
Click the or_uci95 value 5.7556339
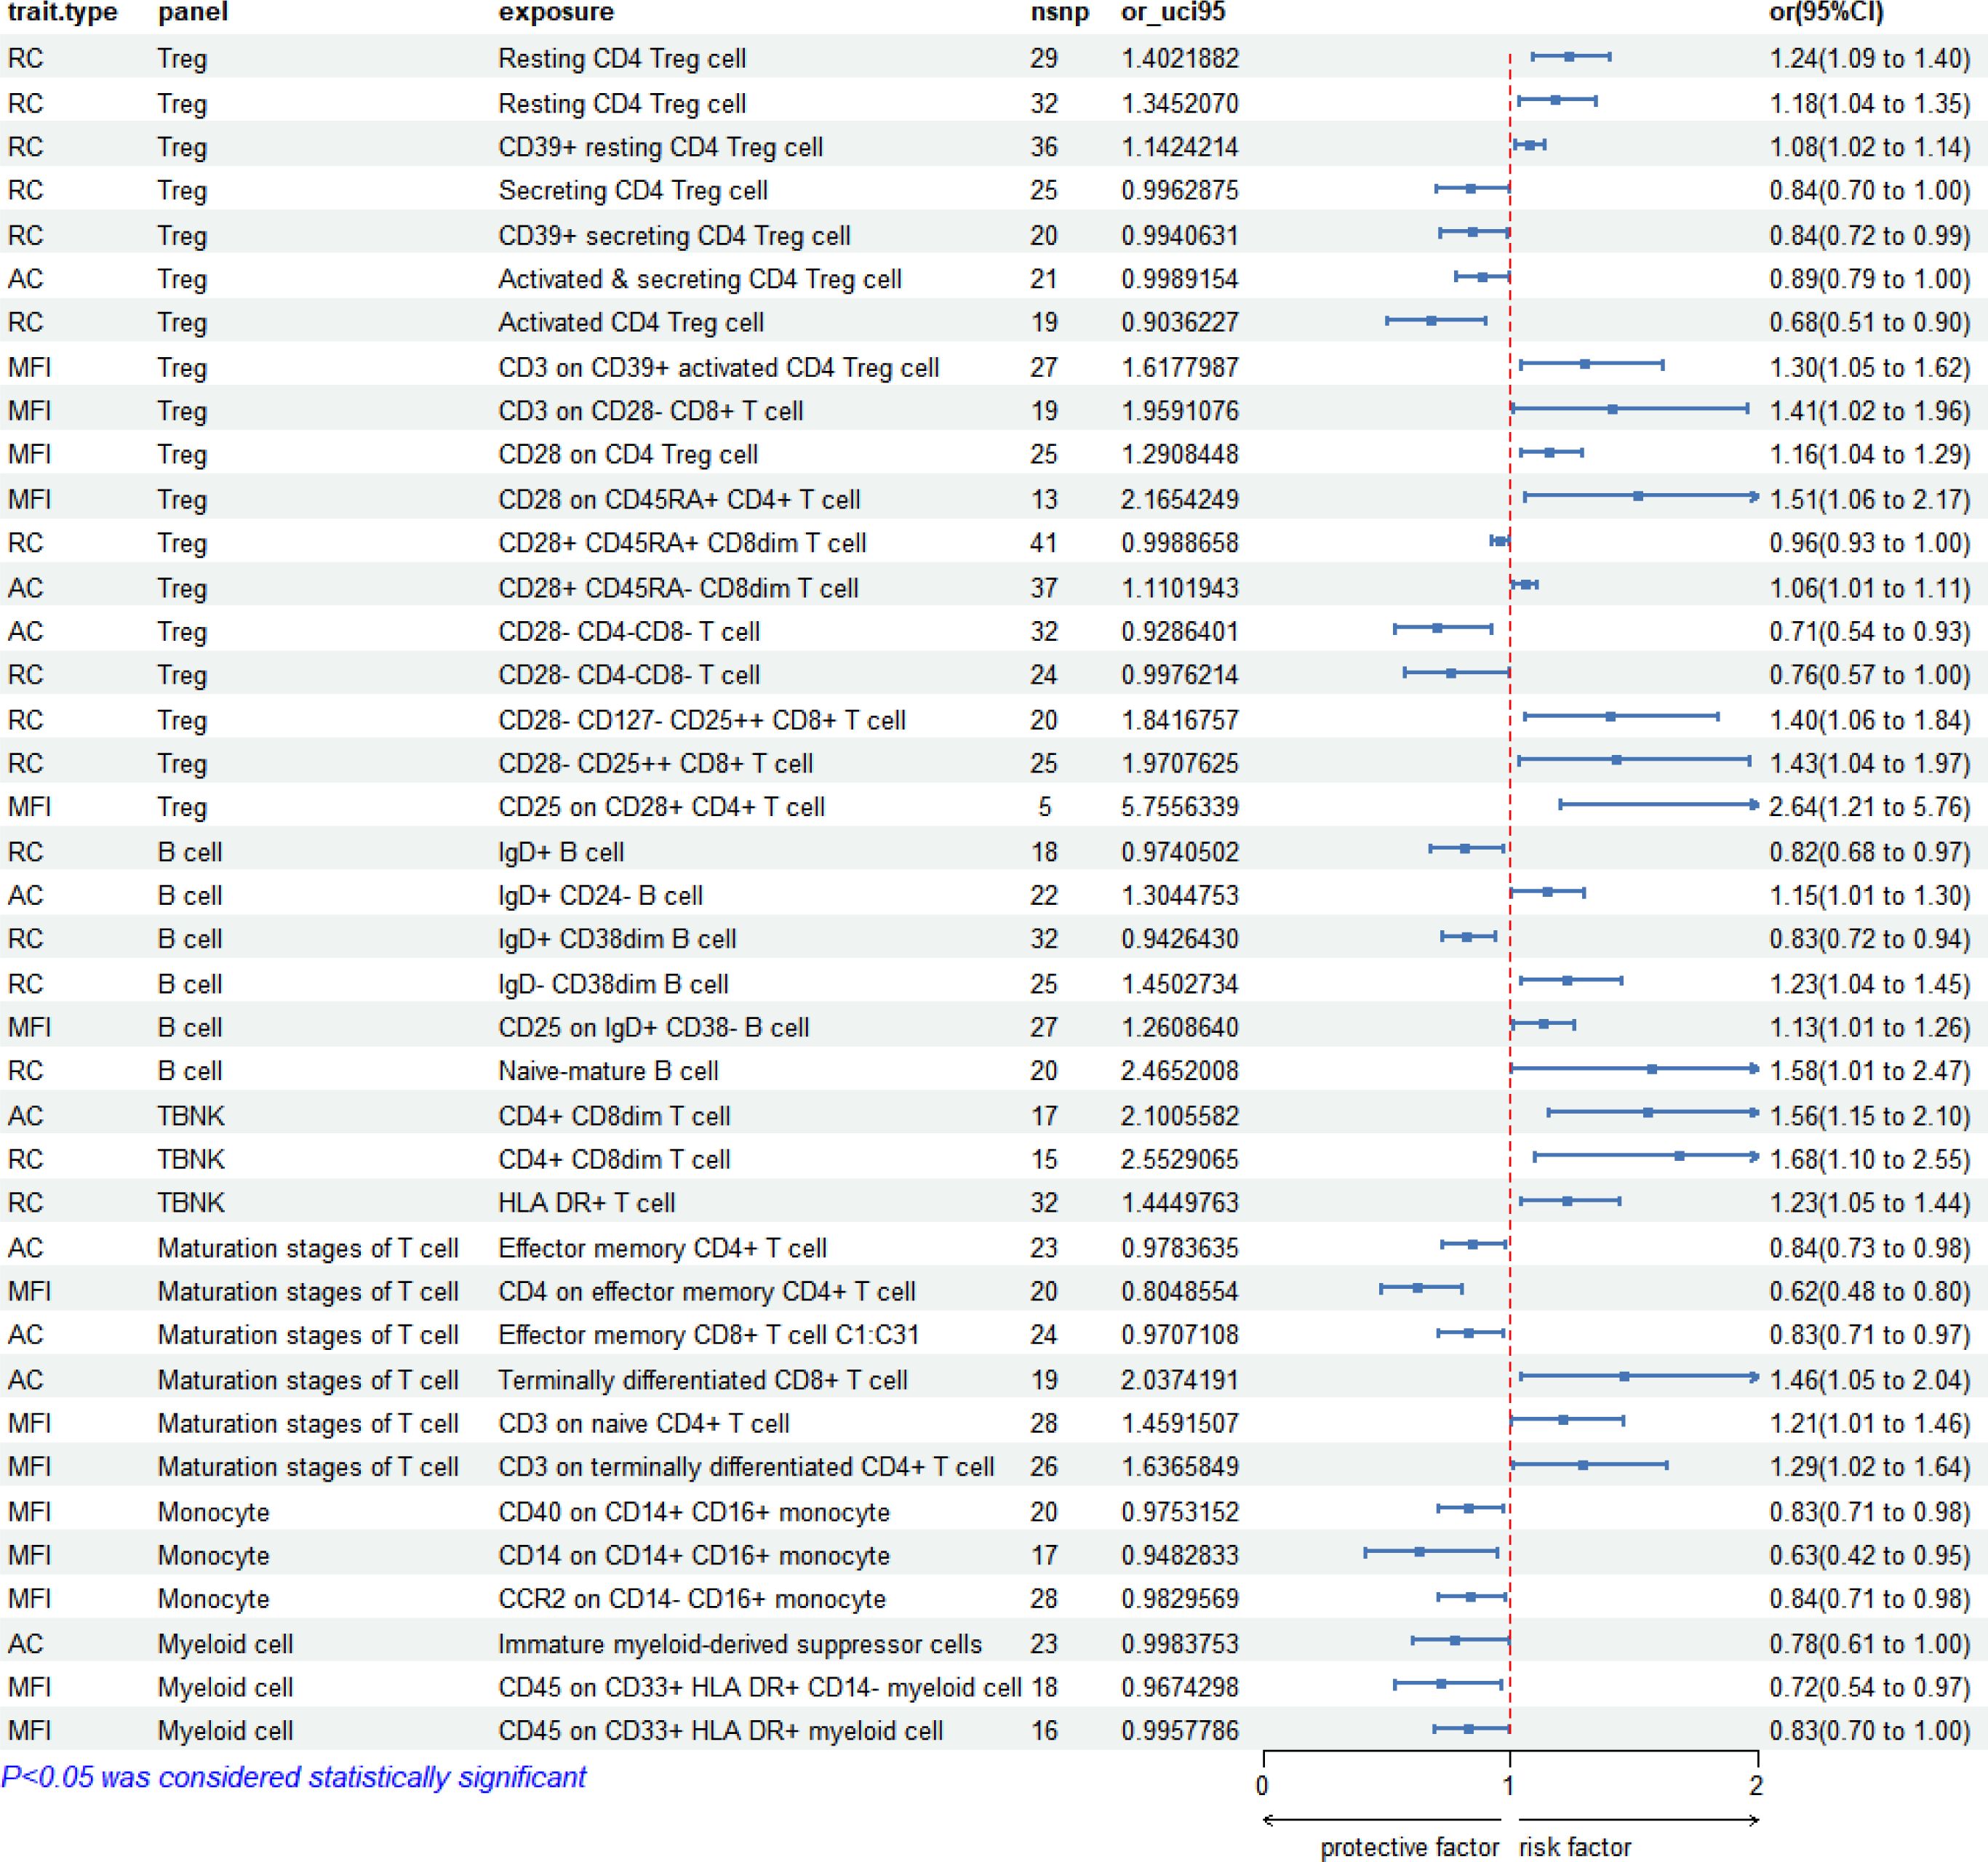point(1180,806)
